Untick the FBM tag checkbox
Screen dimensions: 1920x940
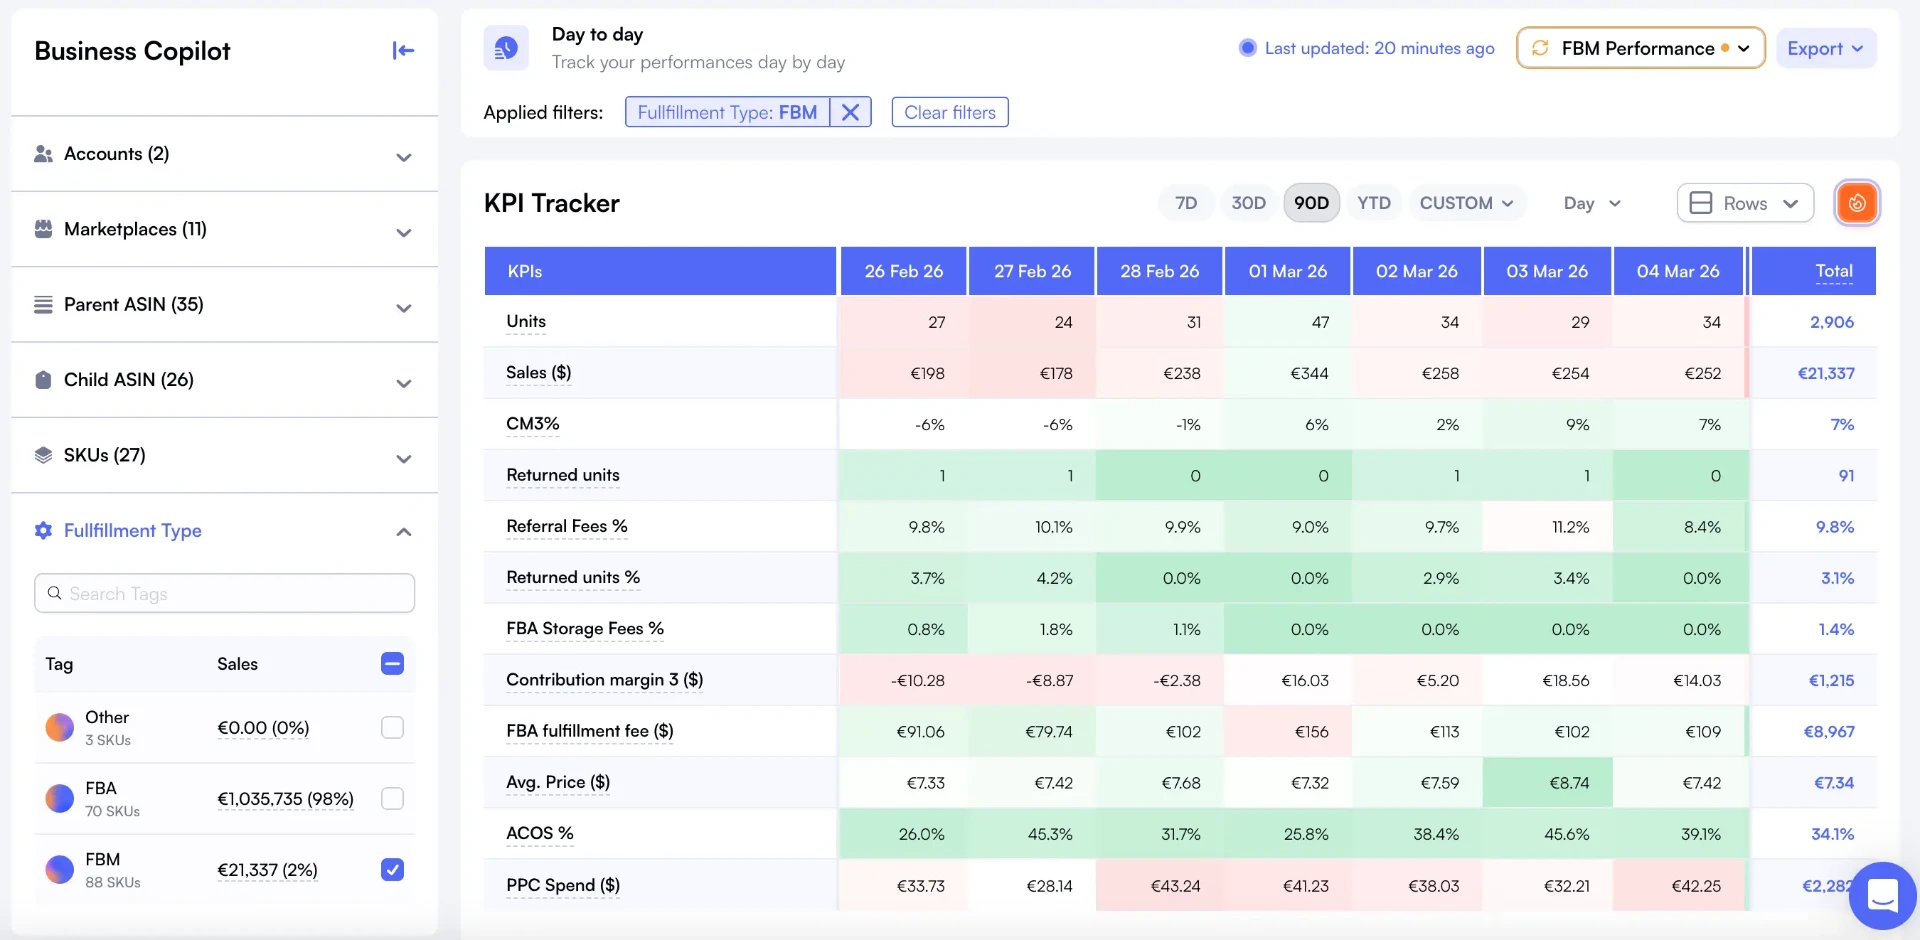click(392, 869)
